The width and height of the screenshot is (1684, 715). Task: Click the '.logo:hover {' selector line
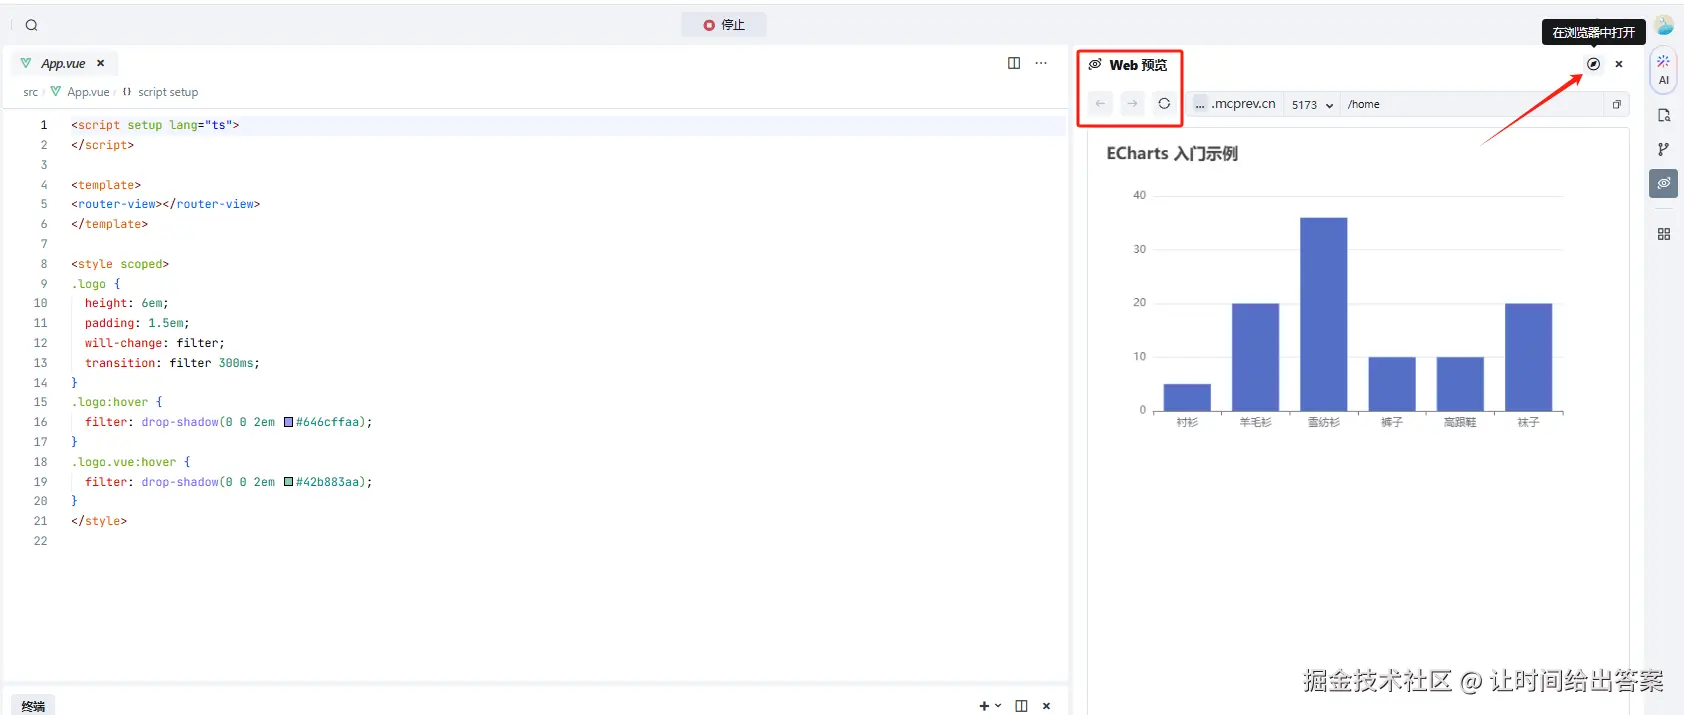[116, 402]
